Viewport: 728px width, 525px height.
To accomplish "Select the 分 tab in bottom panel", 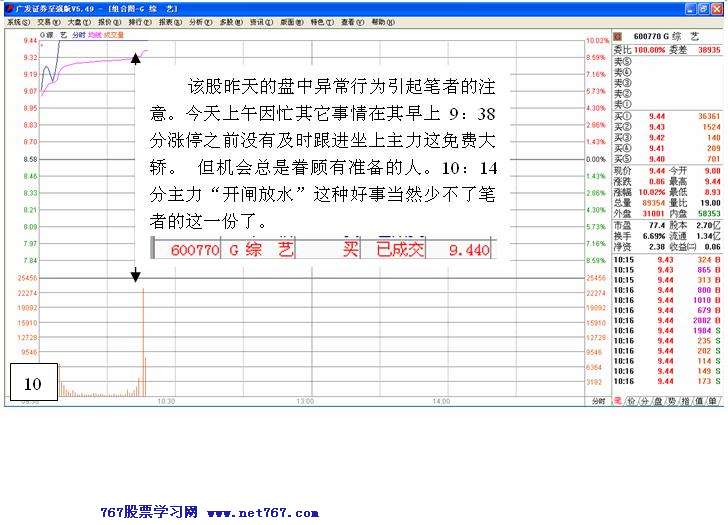I will 645,401.
